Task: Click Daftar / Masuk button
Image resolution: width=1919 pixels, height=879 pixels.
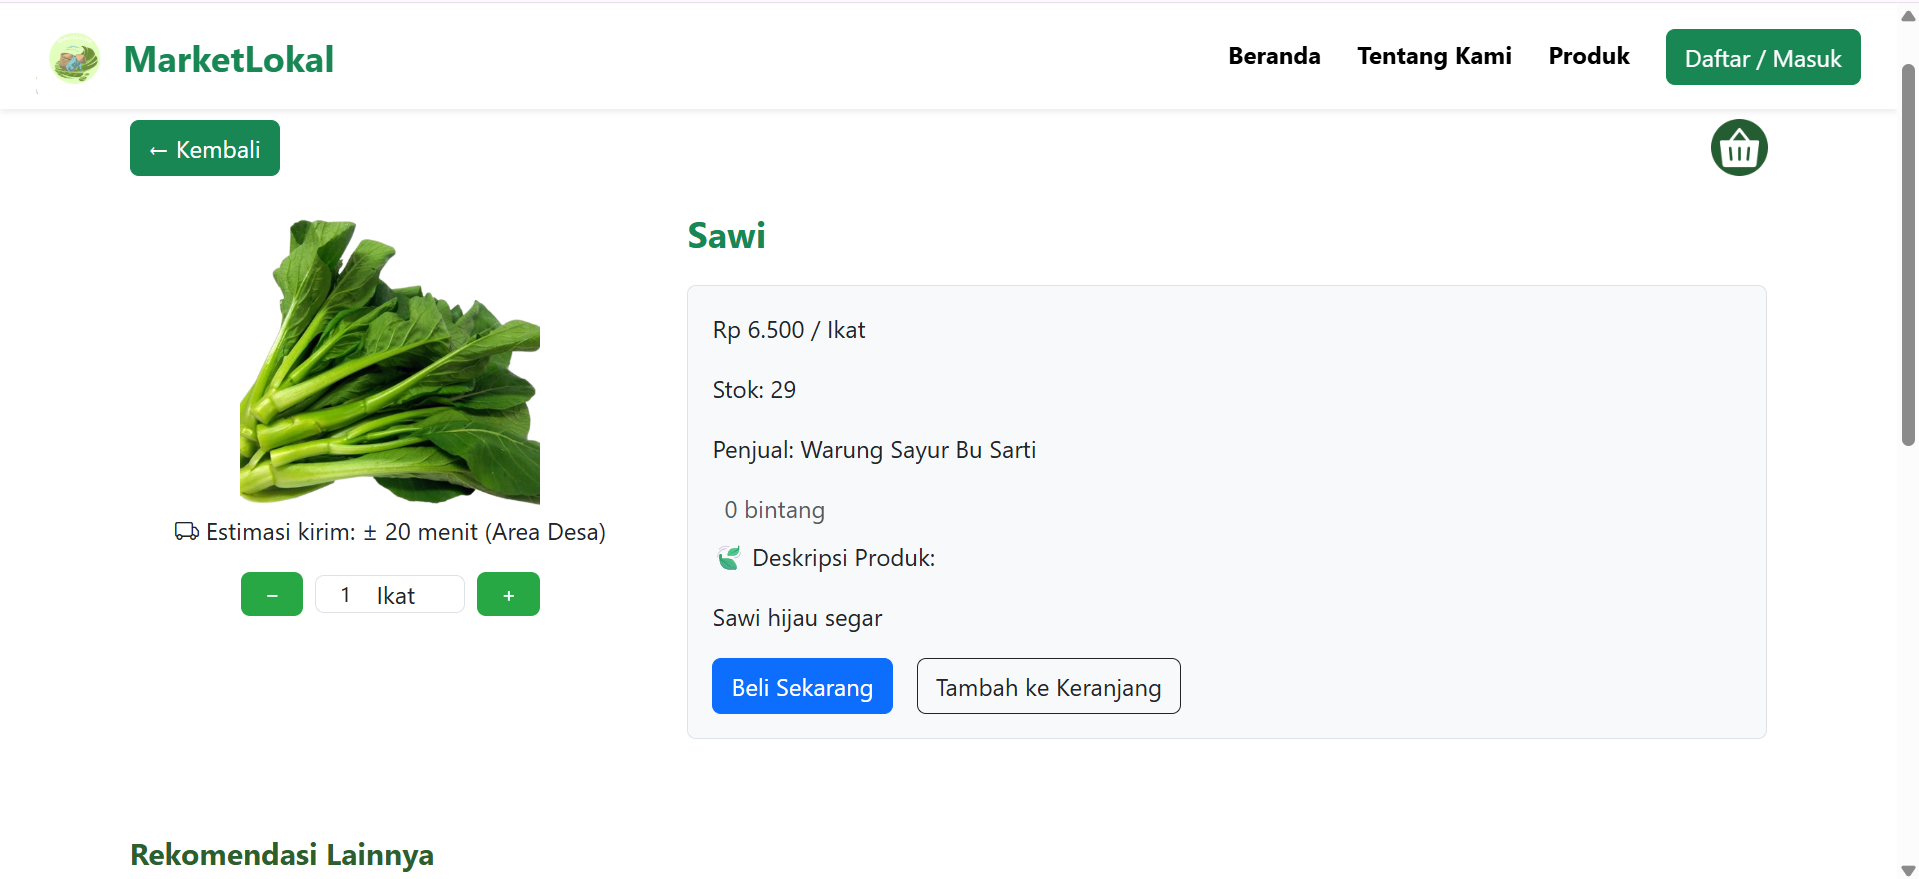Action: pyautogui.click(x=1763, y=57)
